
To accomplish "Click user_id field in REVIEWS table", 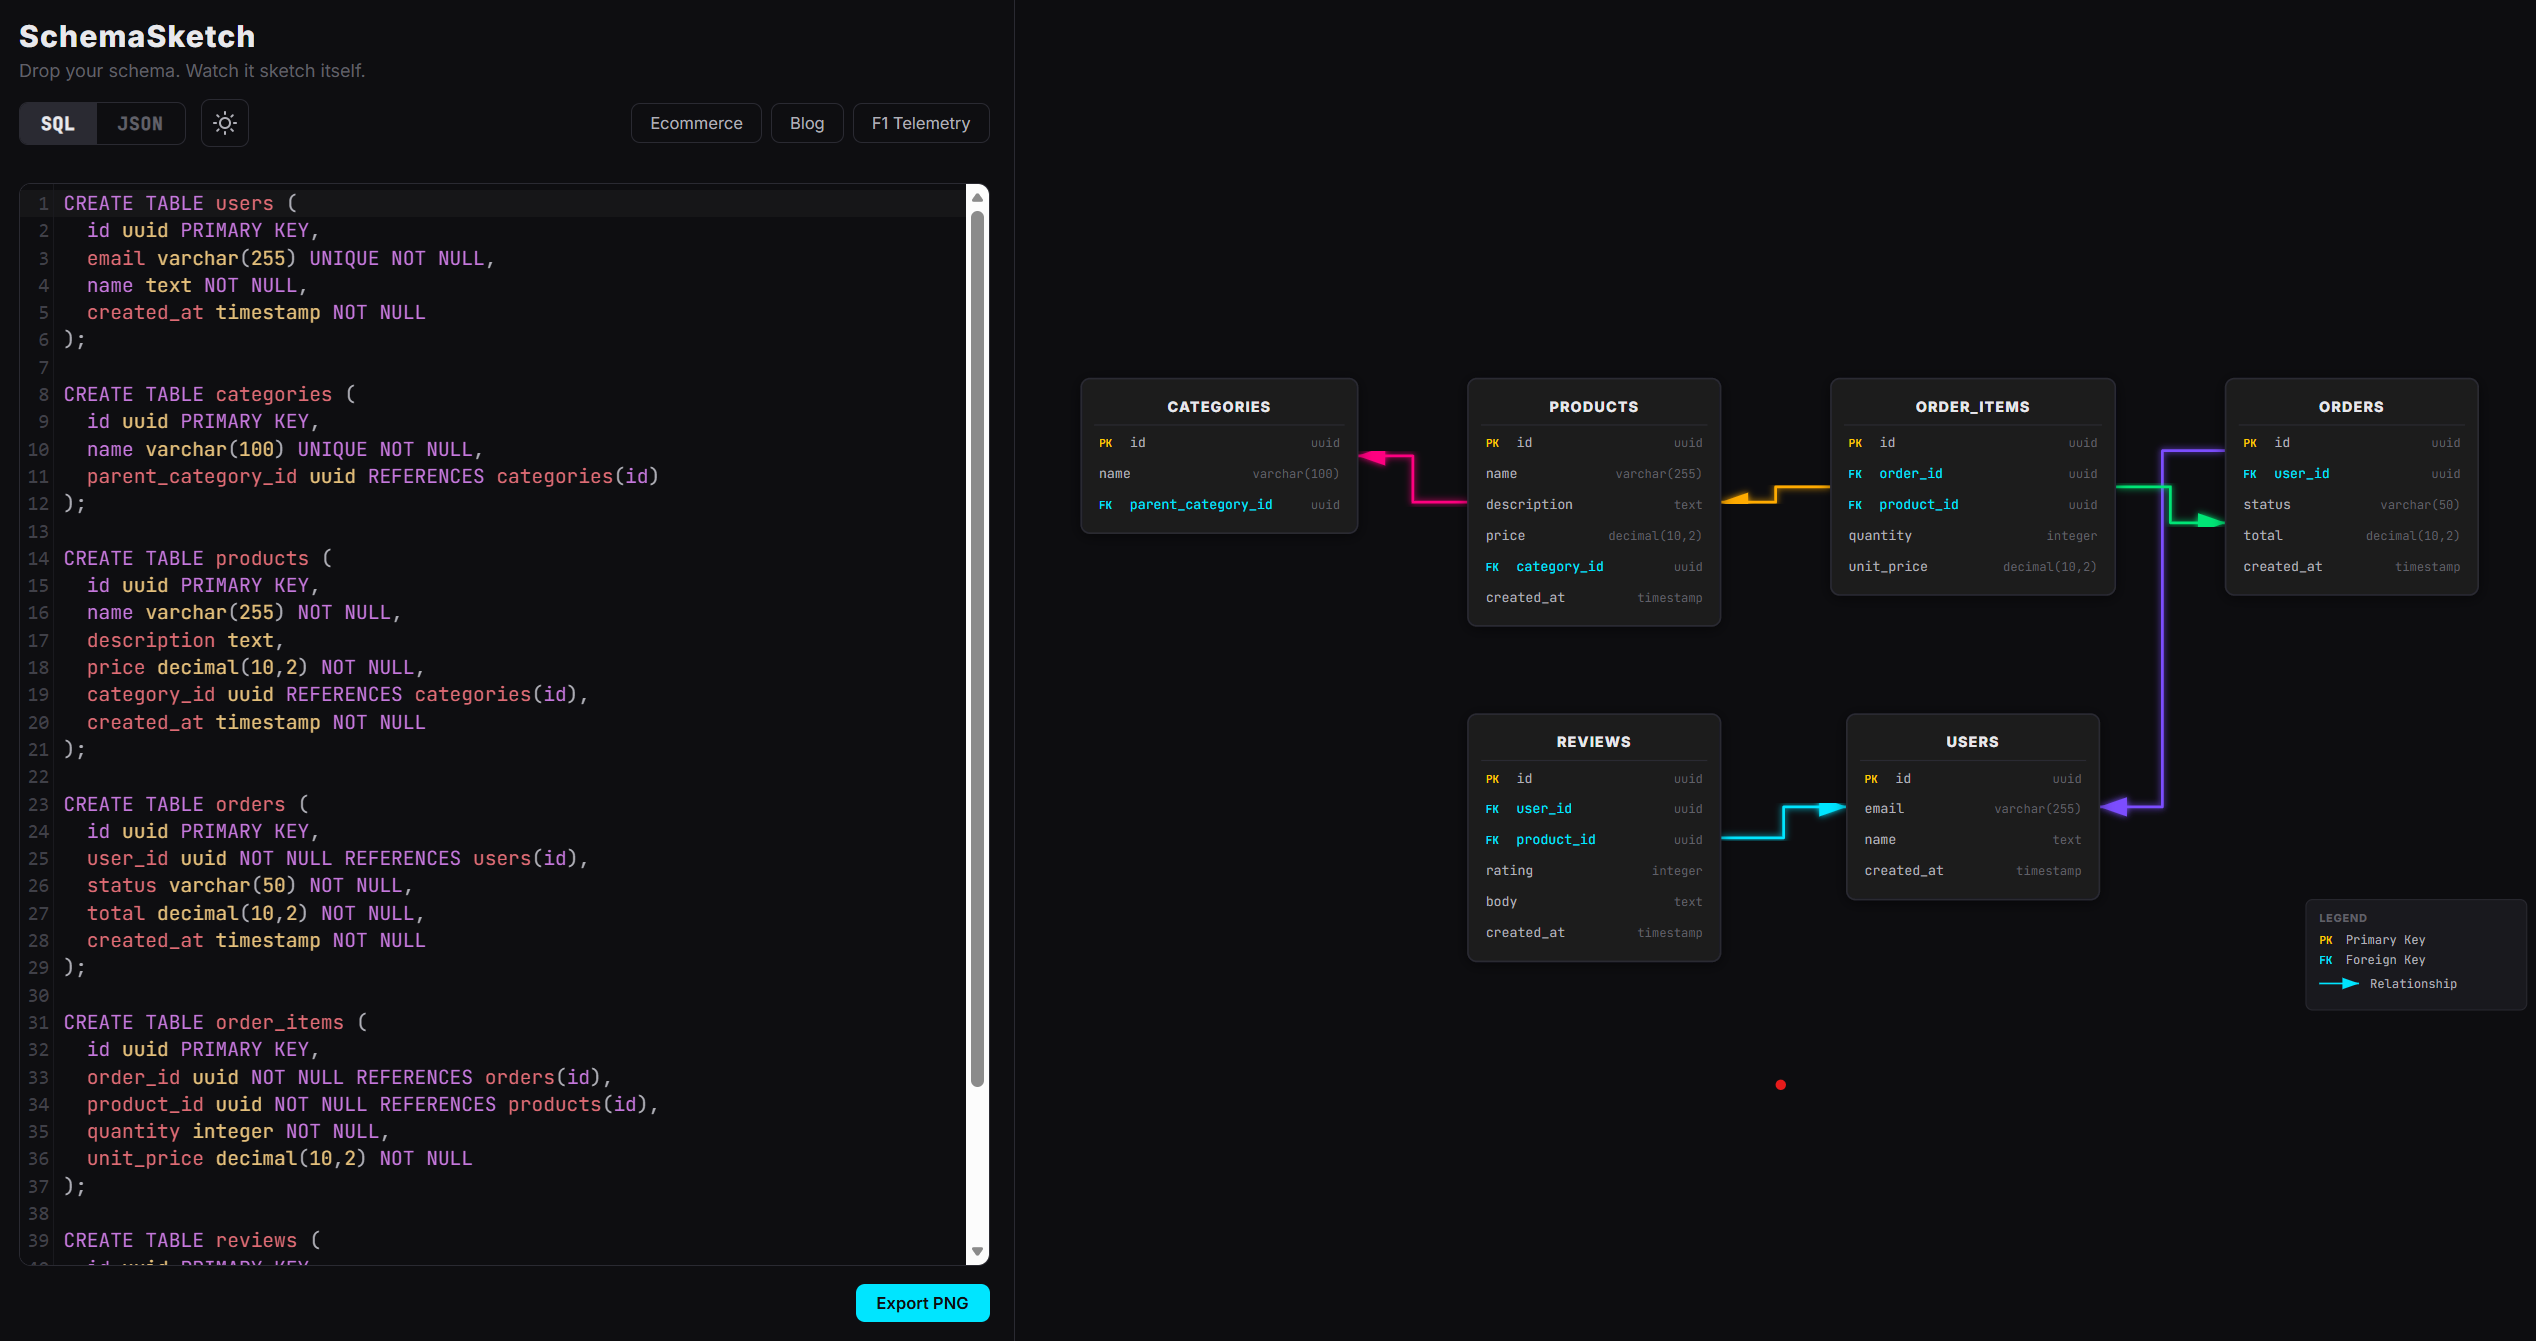I will click(1594, 809).
